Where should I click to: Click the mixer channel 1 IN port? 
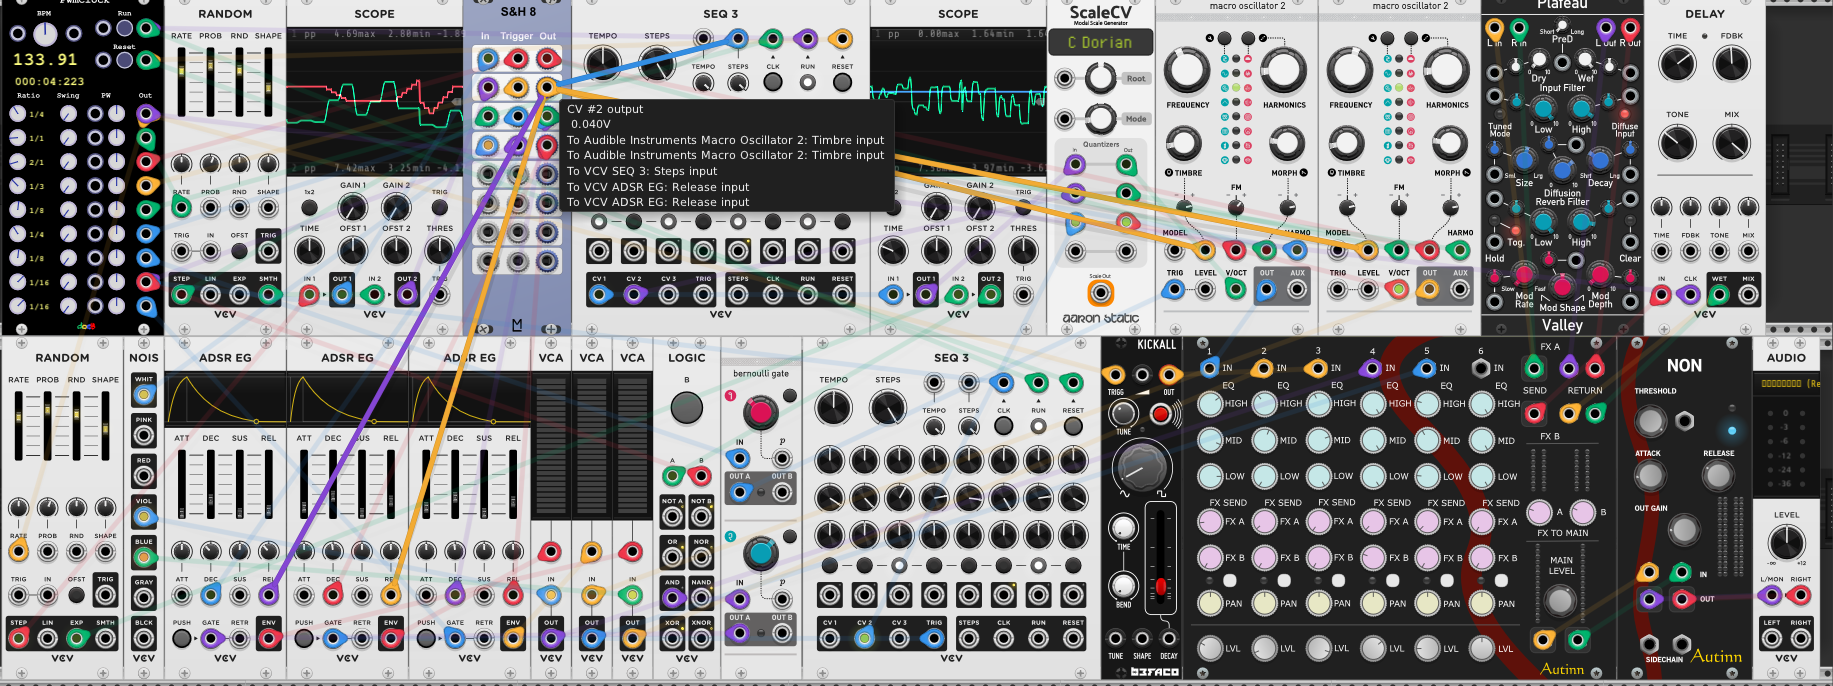point(1209,368)
